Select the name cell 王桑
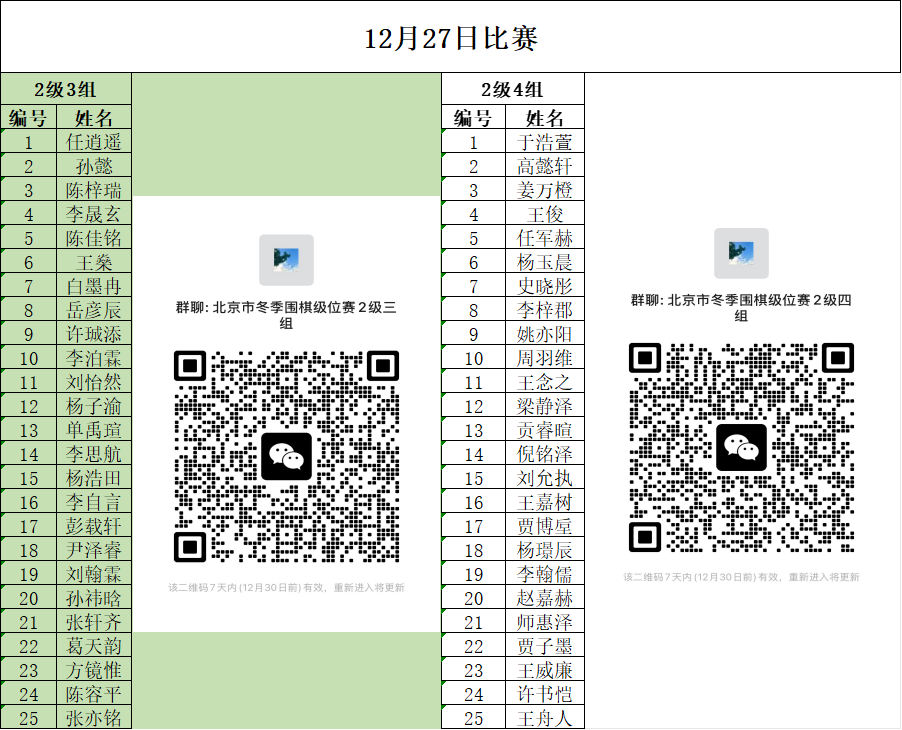Image resolution: width=902 pixels, height=730 pixels. [x=94, y=262]
